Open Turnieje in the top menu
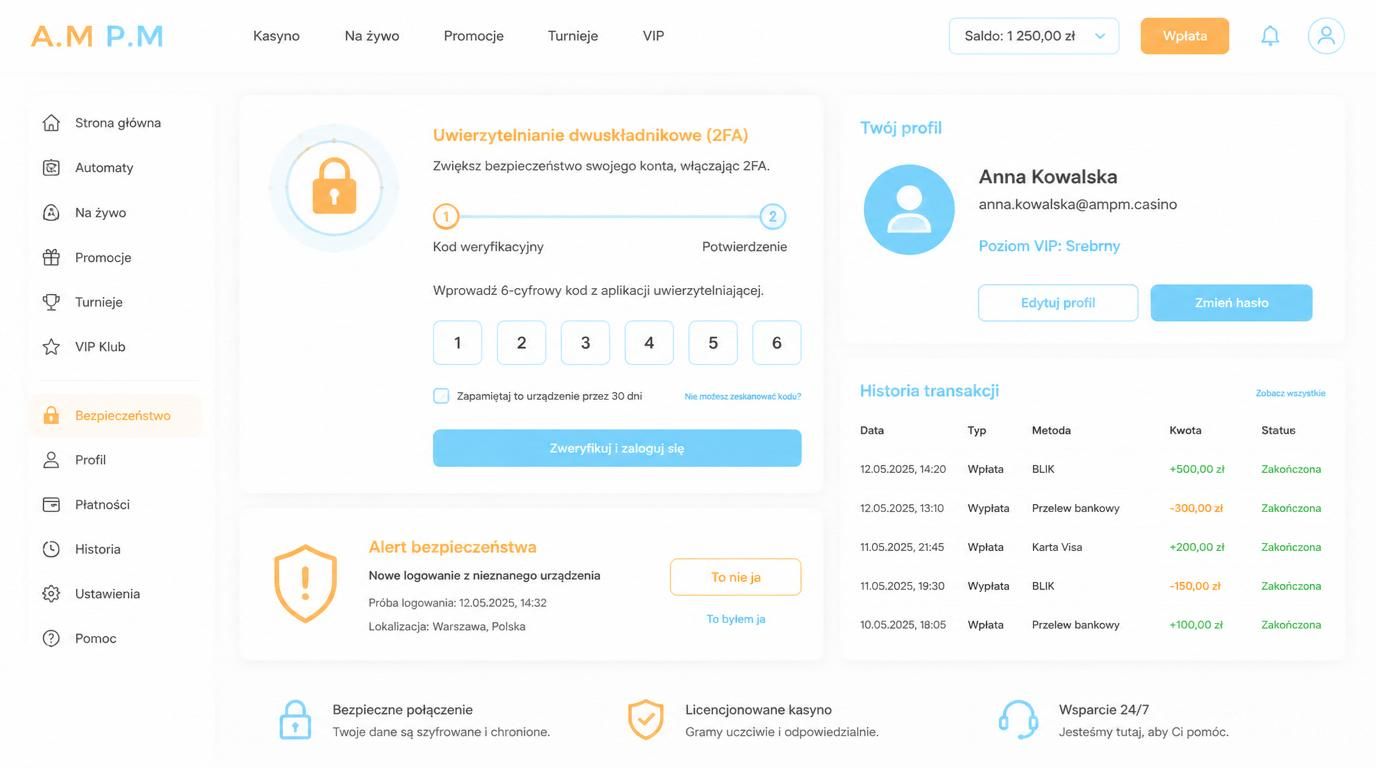The width and height of the screenshot is (1376, 768). click(x=573, y=36)
